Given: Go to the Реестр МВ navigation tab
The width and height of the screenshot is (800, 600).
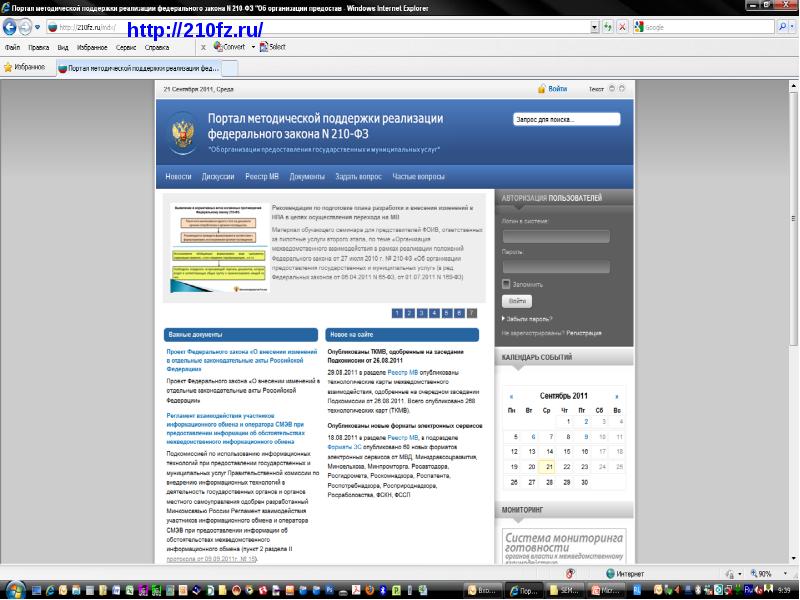Looking at the screenshot, I should [262, 176].
